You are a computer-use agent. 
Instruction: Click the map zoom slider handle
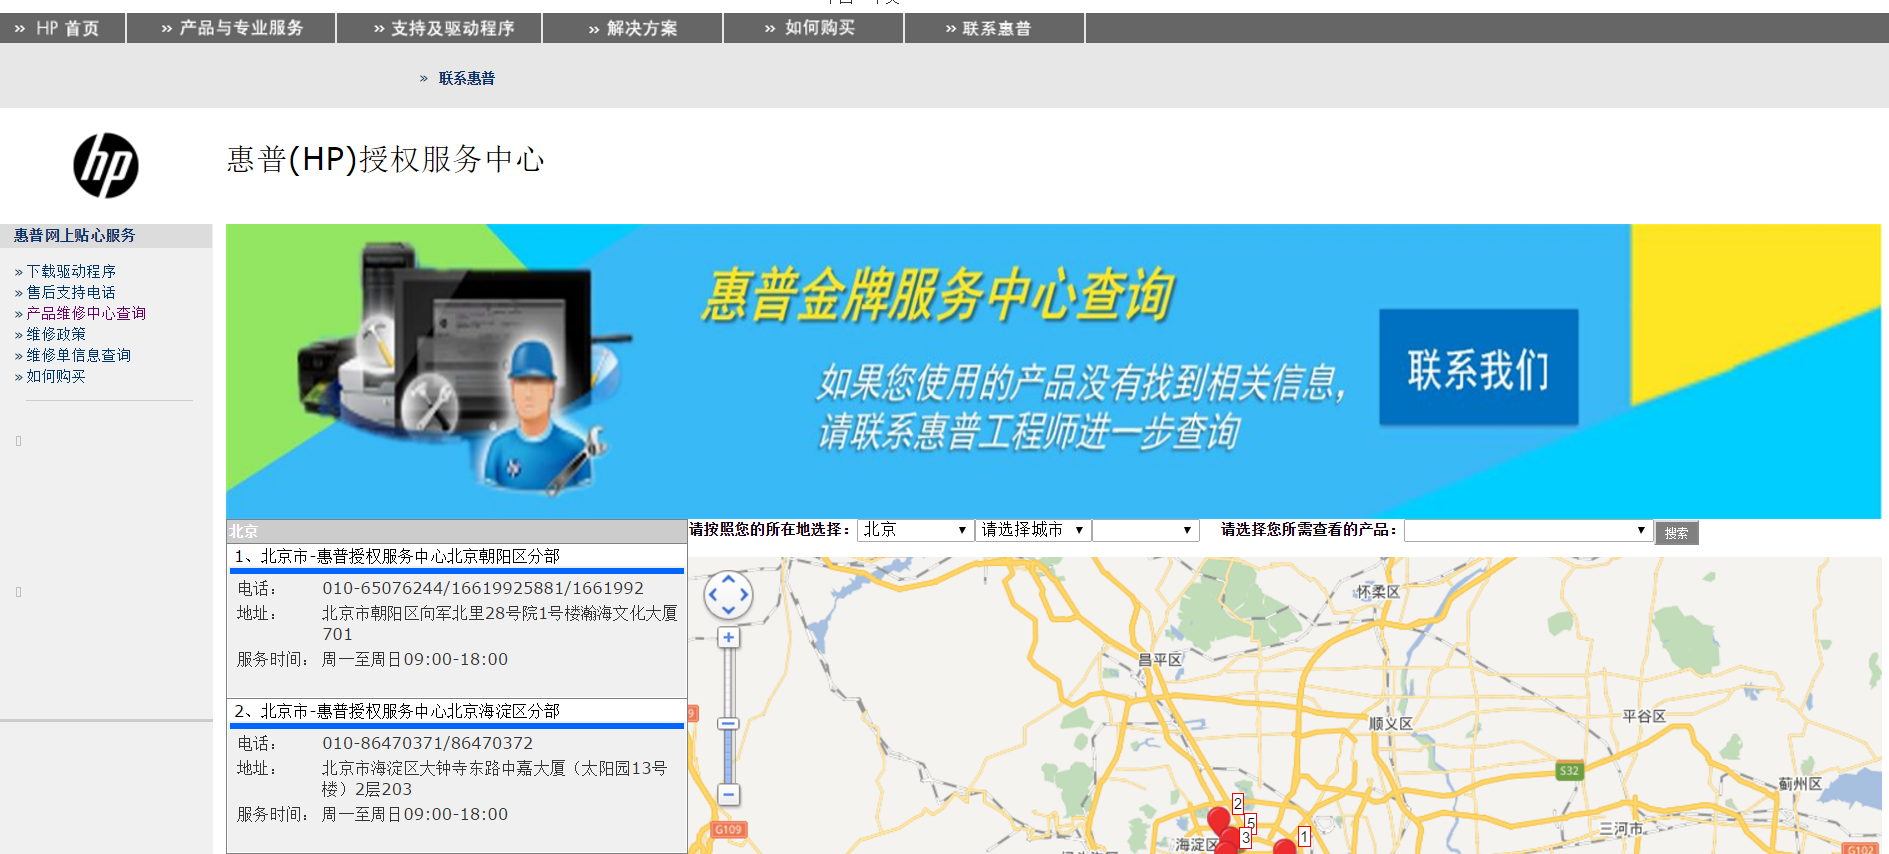click(729, 723)
